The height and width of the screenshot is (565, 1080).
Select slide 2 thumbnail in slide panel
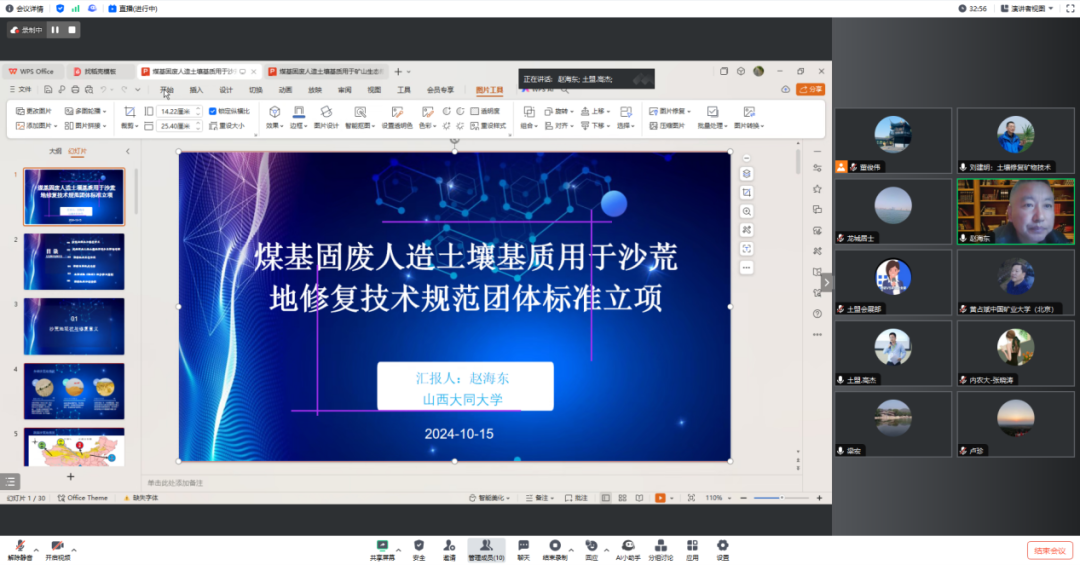[x=74, y=261]
